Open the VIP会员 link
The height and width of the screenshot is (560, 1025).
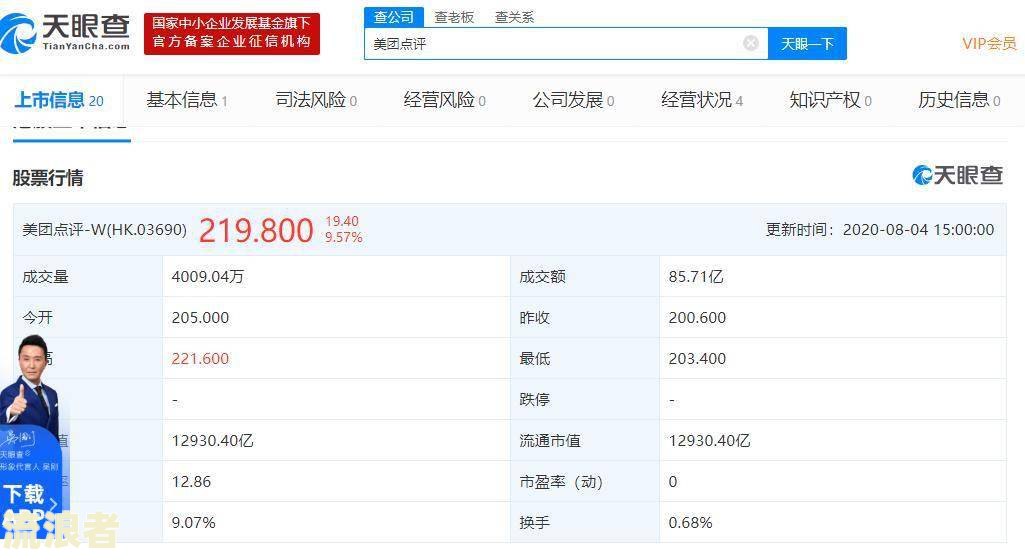click(989, 44)
